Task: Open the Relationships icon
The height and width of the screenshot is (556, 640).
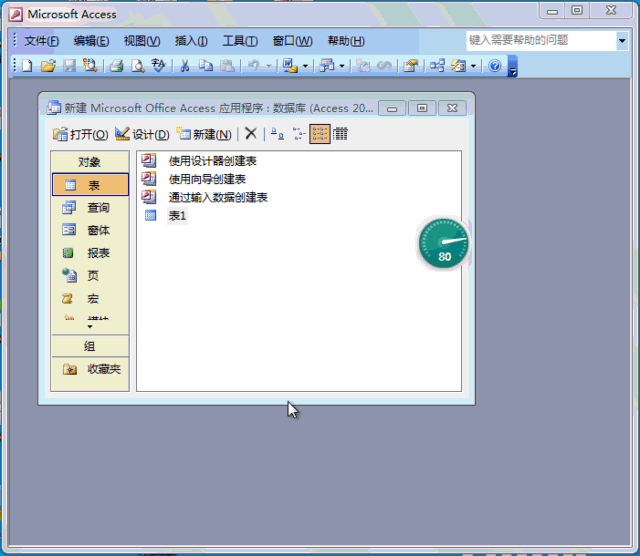Action: (437, 66)
